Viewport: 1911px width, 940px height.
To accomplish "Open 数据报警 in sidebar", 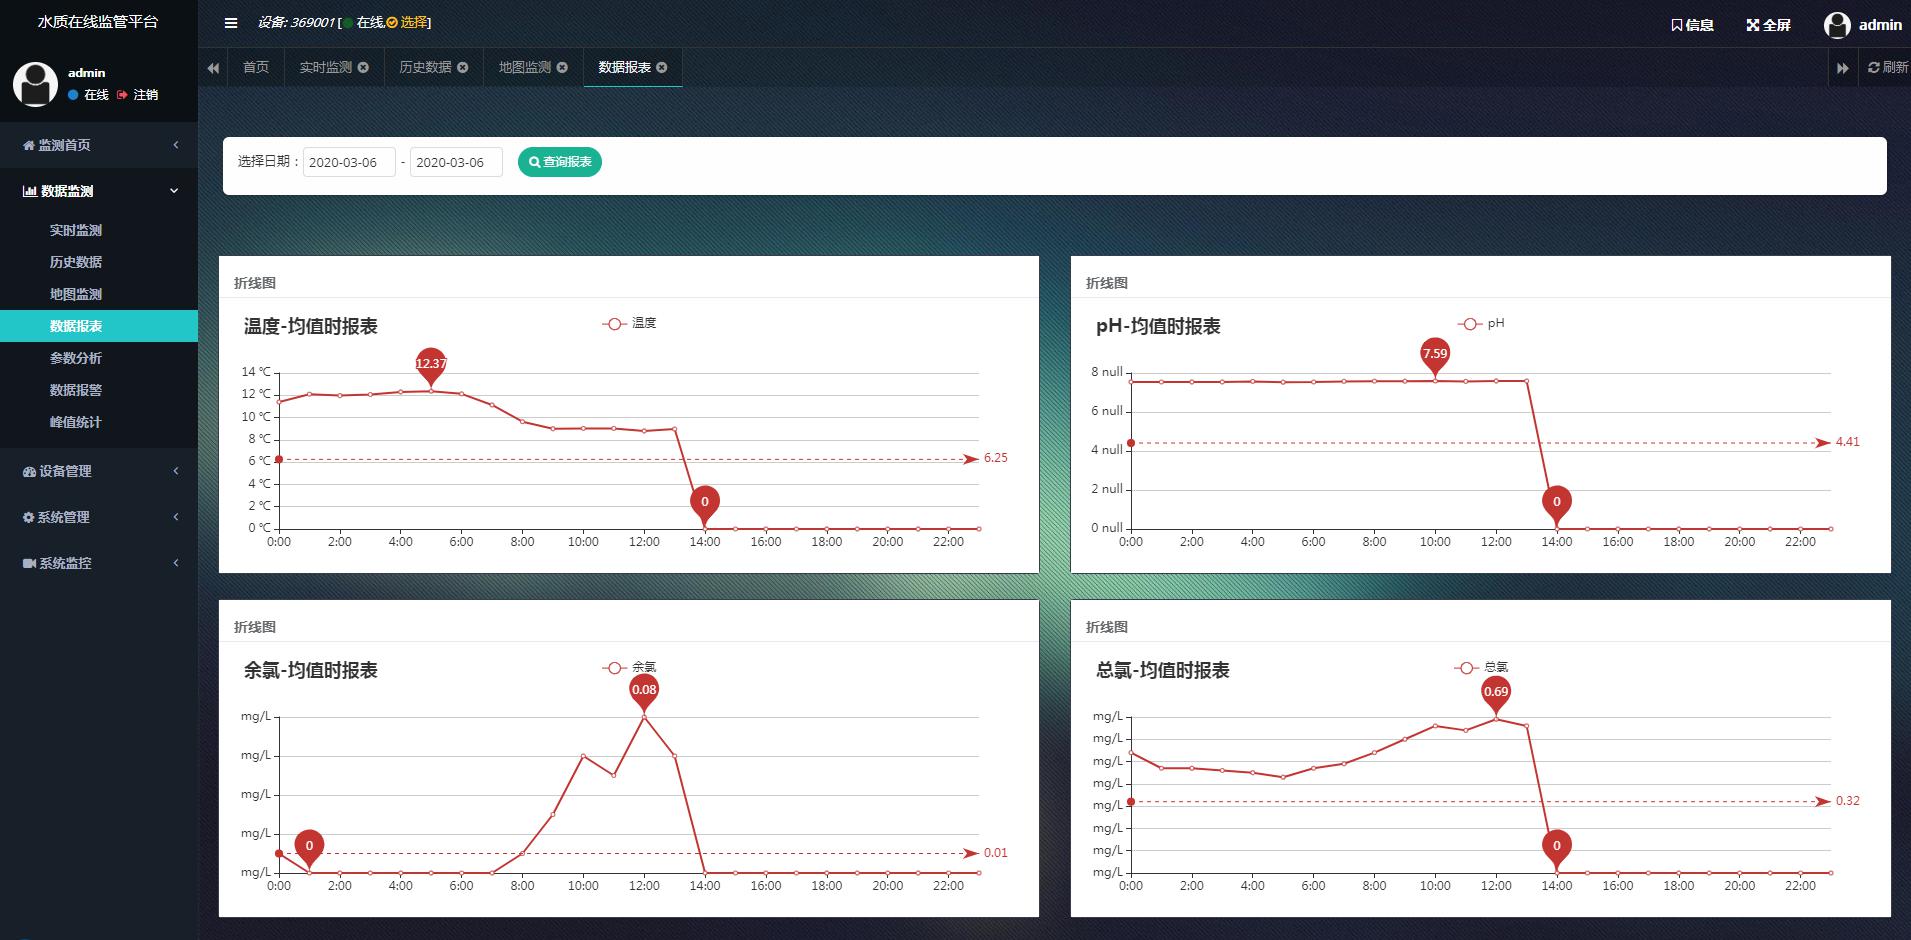I will click(99, 390).
